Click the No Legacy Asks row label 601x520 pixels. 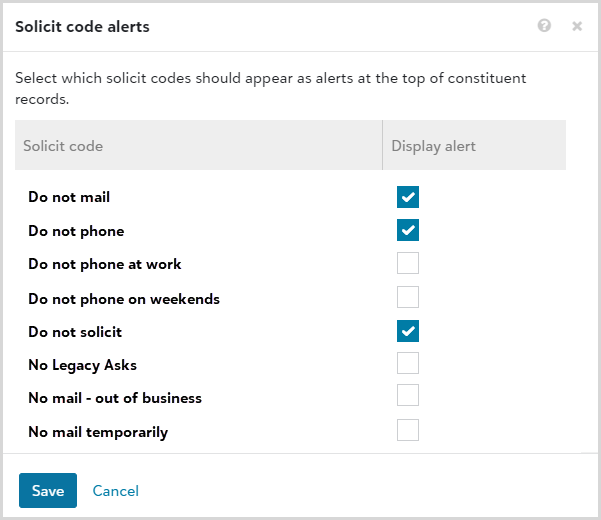[82, 365]
